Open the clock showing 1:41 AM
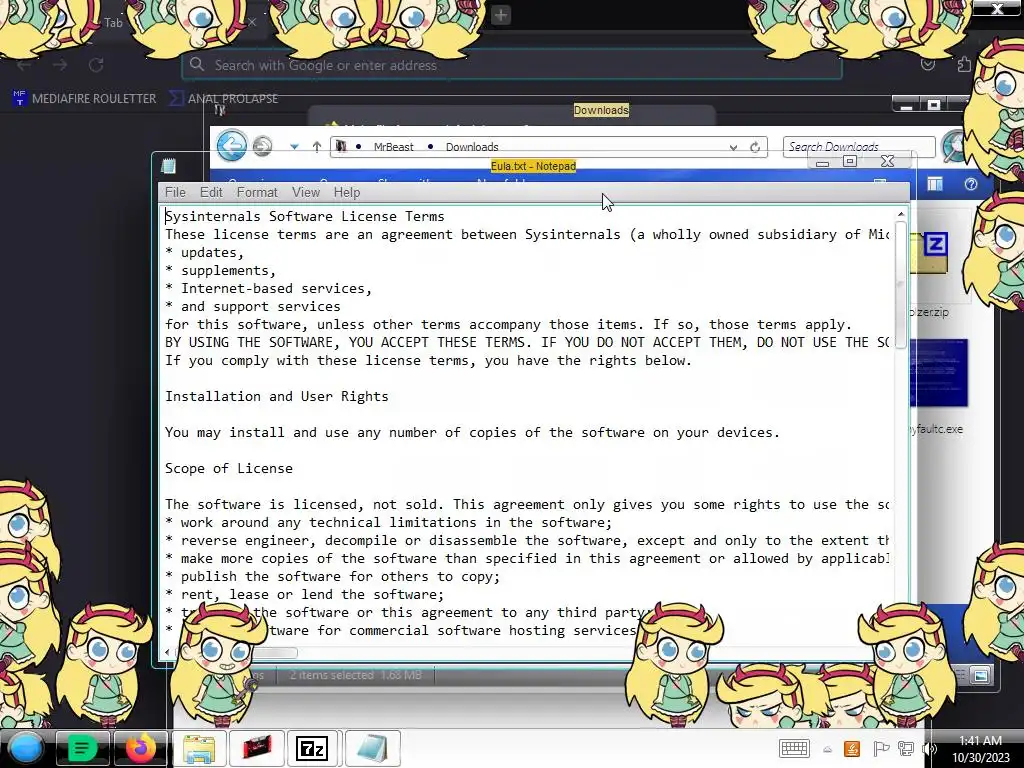 [x=980, y=748]
